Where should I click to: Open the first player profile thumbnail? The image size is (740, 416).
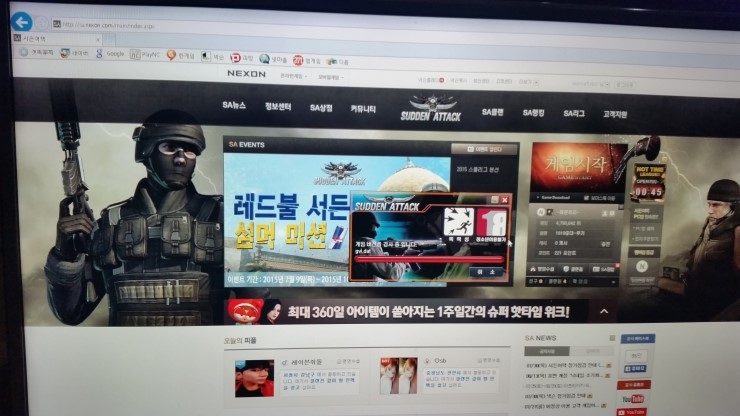[254, 378]
